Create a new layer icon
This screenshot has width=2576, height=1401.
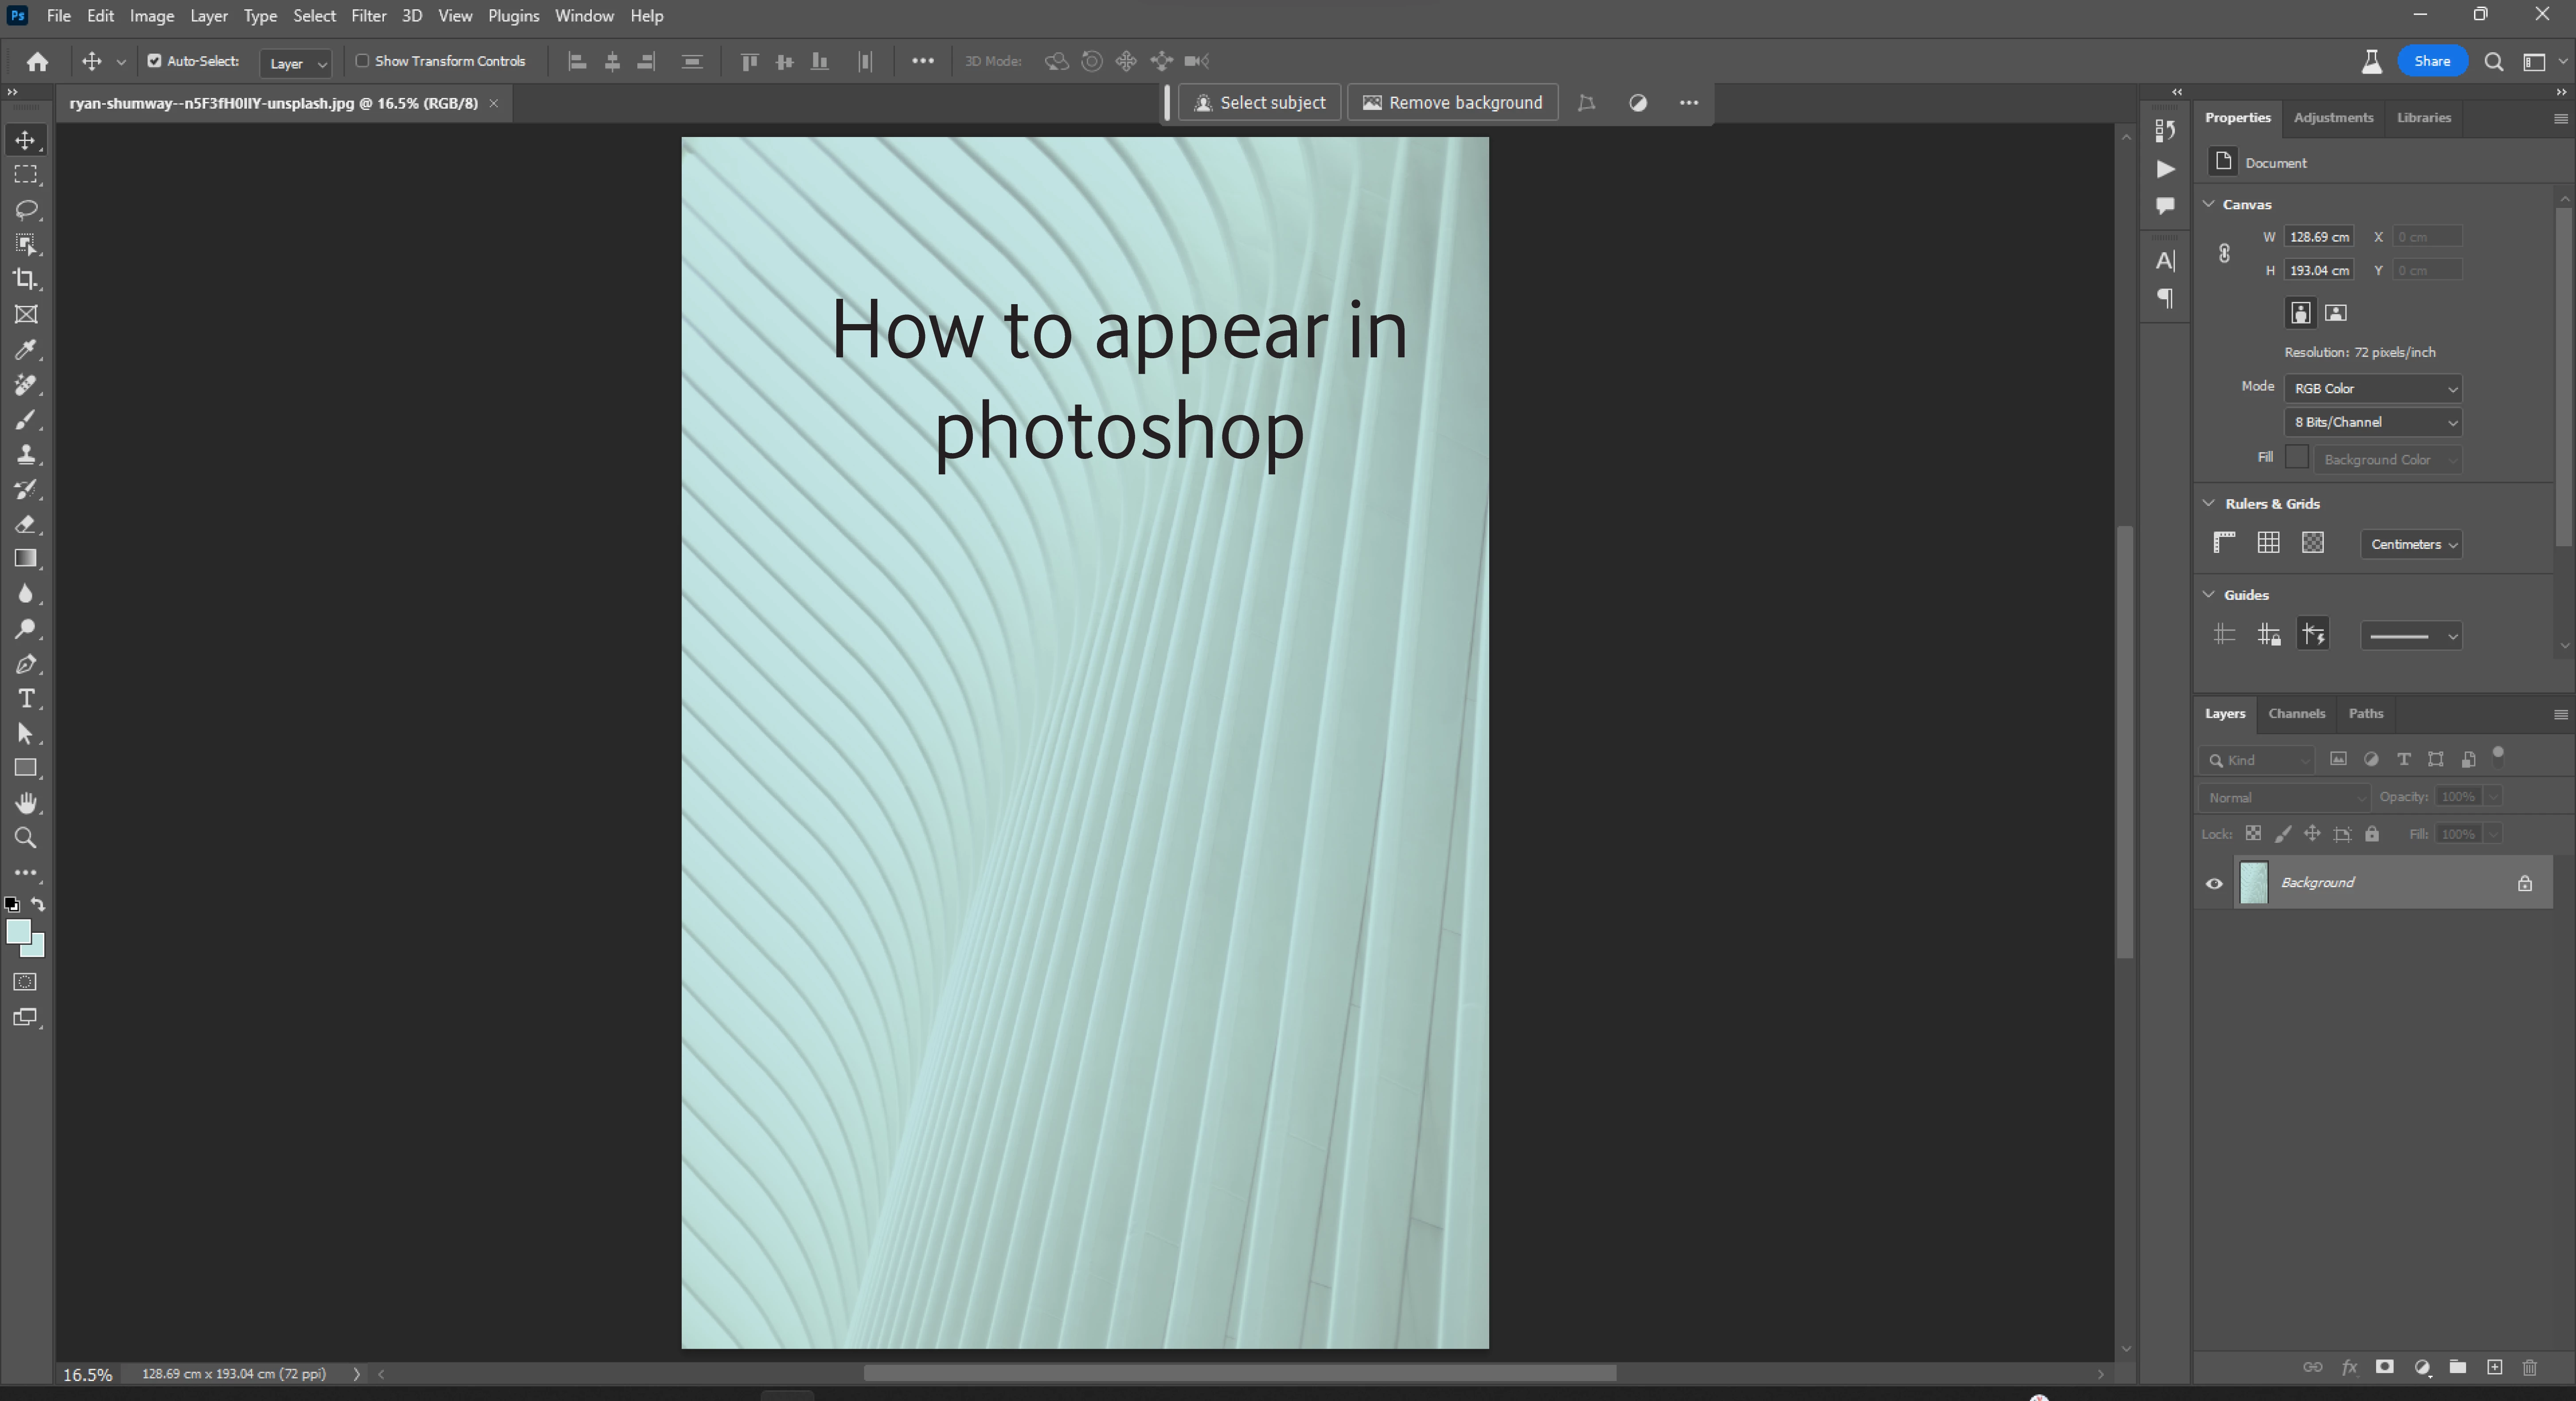click(x=2494, y=1367)
